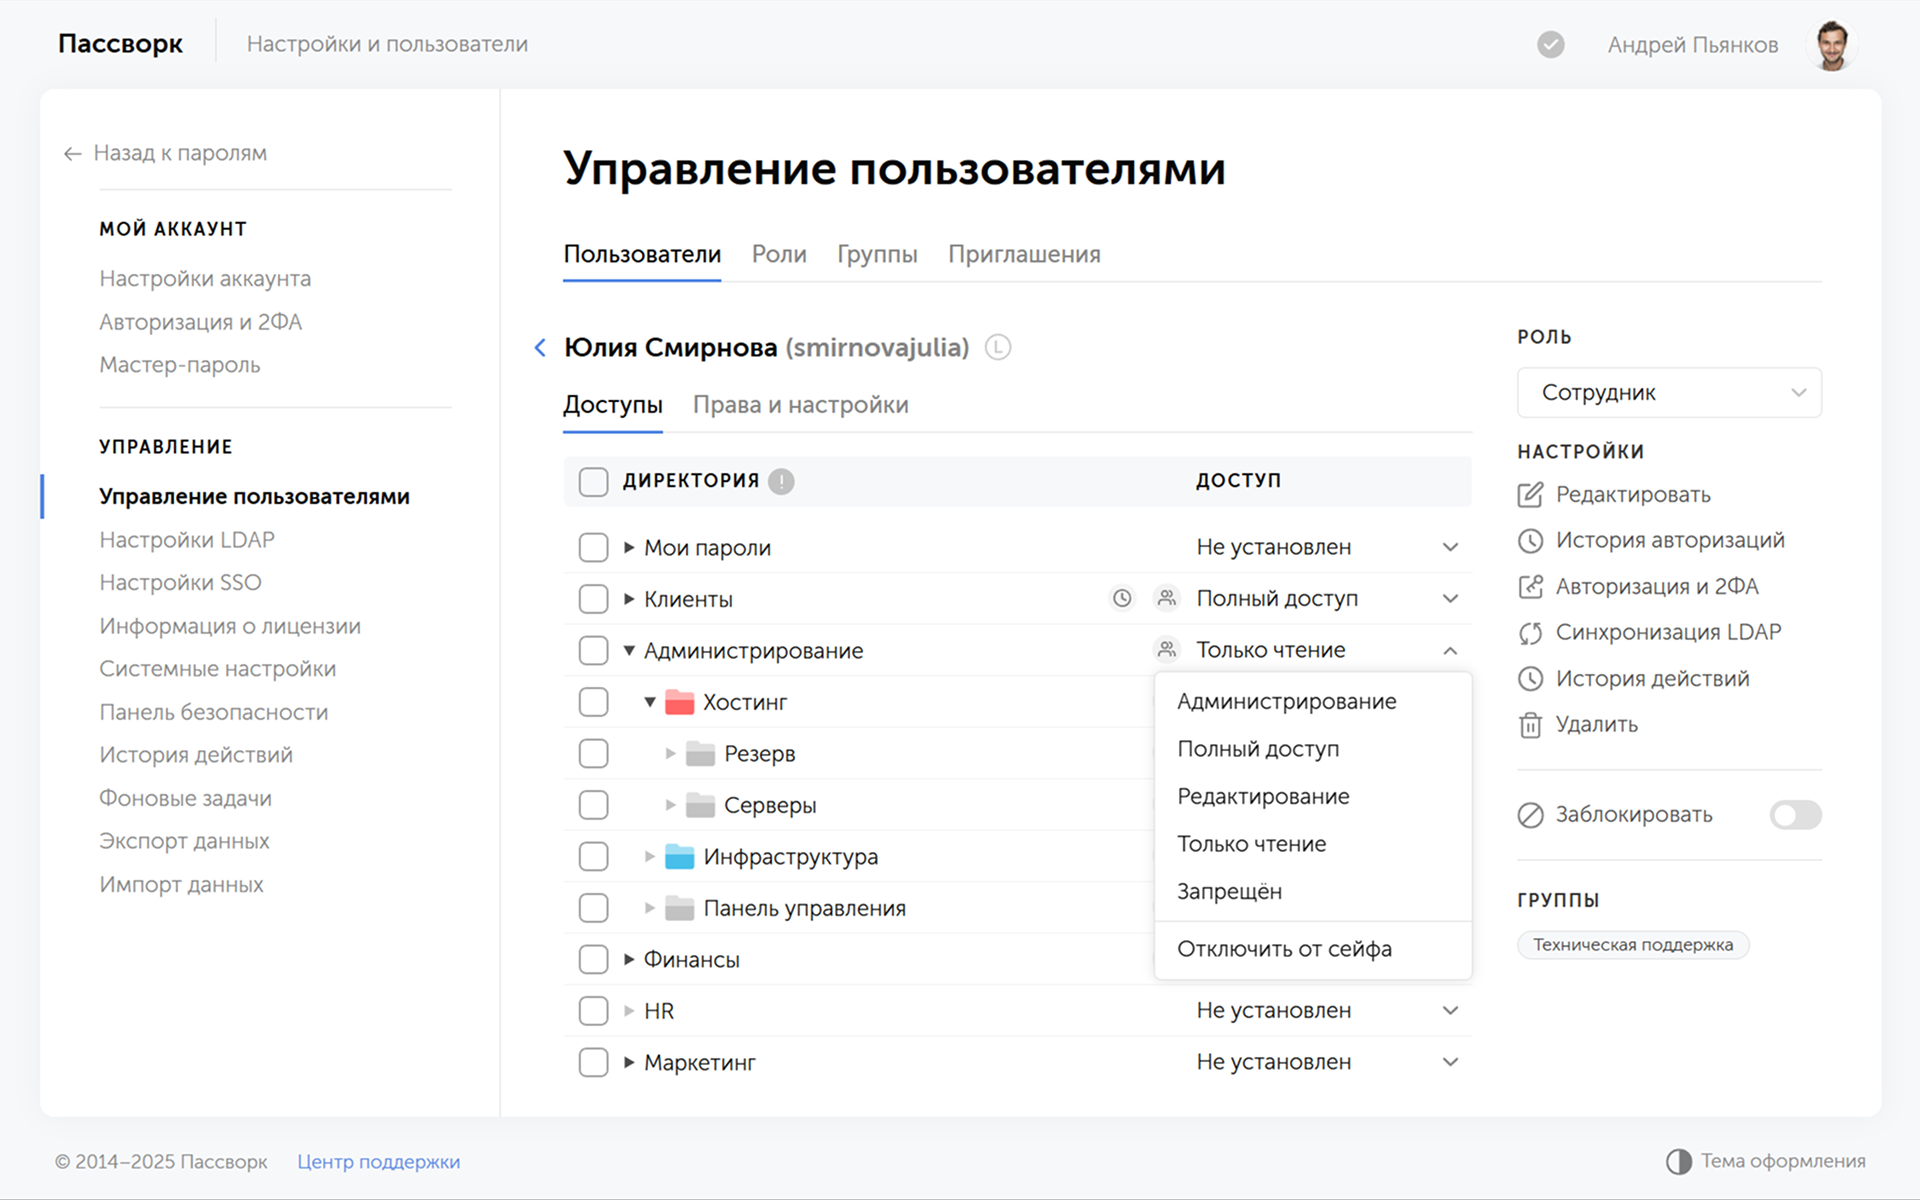Open the Центр поддержки link

coord(378,1162)
